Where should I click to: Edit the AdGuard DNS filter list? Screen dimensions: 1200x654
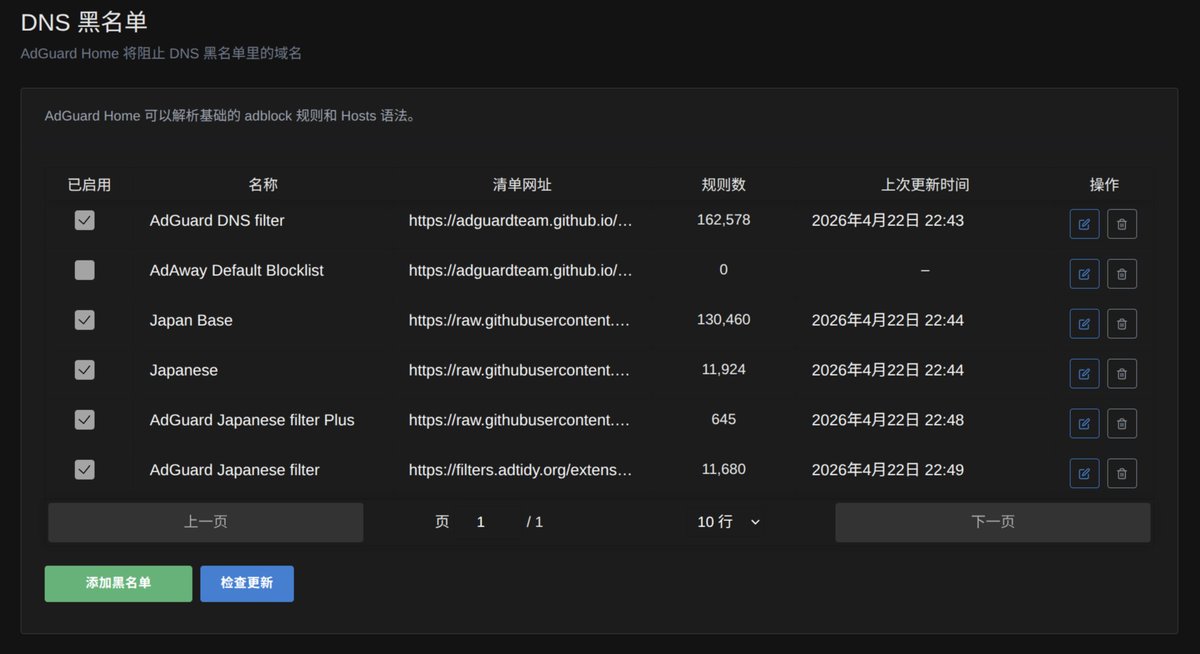click(x=1084, y=224)
